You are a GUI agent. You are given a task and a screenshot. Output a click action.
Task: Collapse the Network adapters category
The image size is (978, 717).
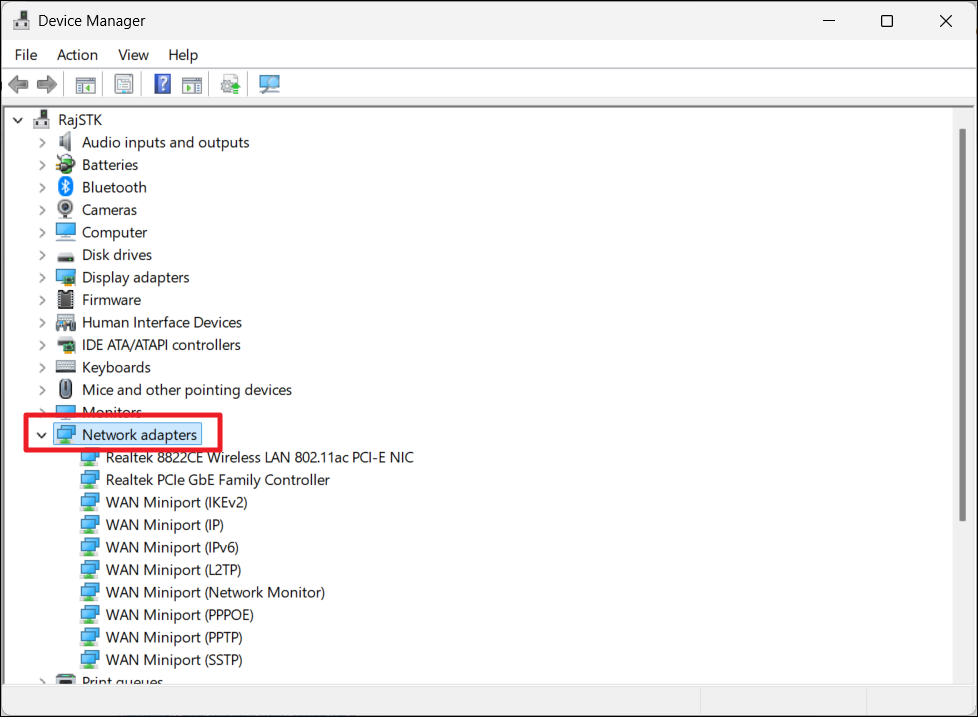[x=41, y=435]
